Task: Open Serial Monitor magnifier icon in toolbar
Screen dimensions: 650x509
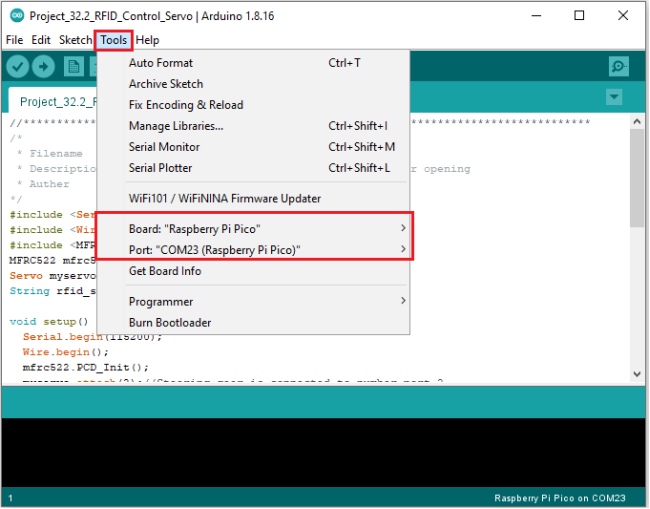Action: (618, 66)
